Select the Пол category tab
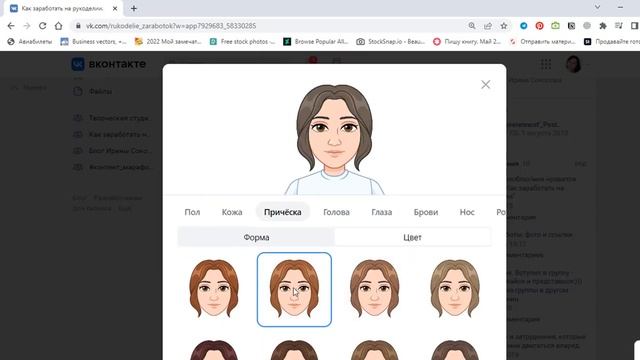The image size is (640, 360). click(192, 212)
